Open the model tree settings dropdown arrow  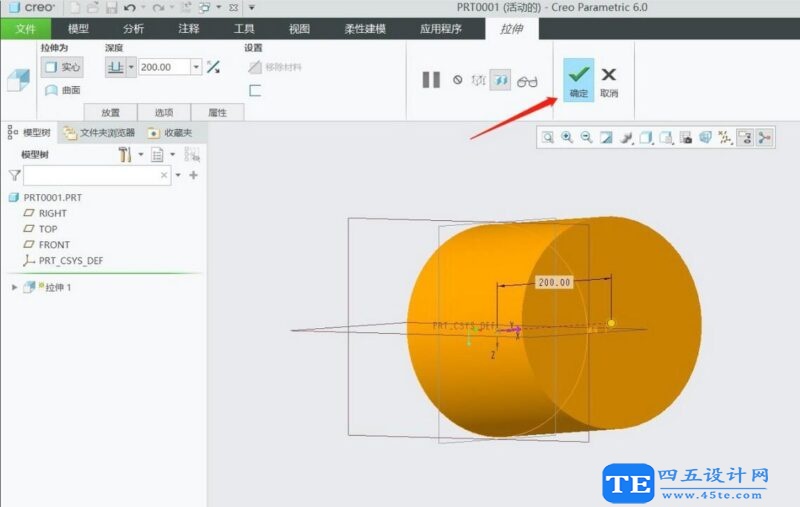pos(141,154)
